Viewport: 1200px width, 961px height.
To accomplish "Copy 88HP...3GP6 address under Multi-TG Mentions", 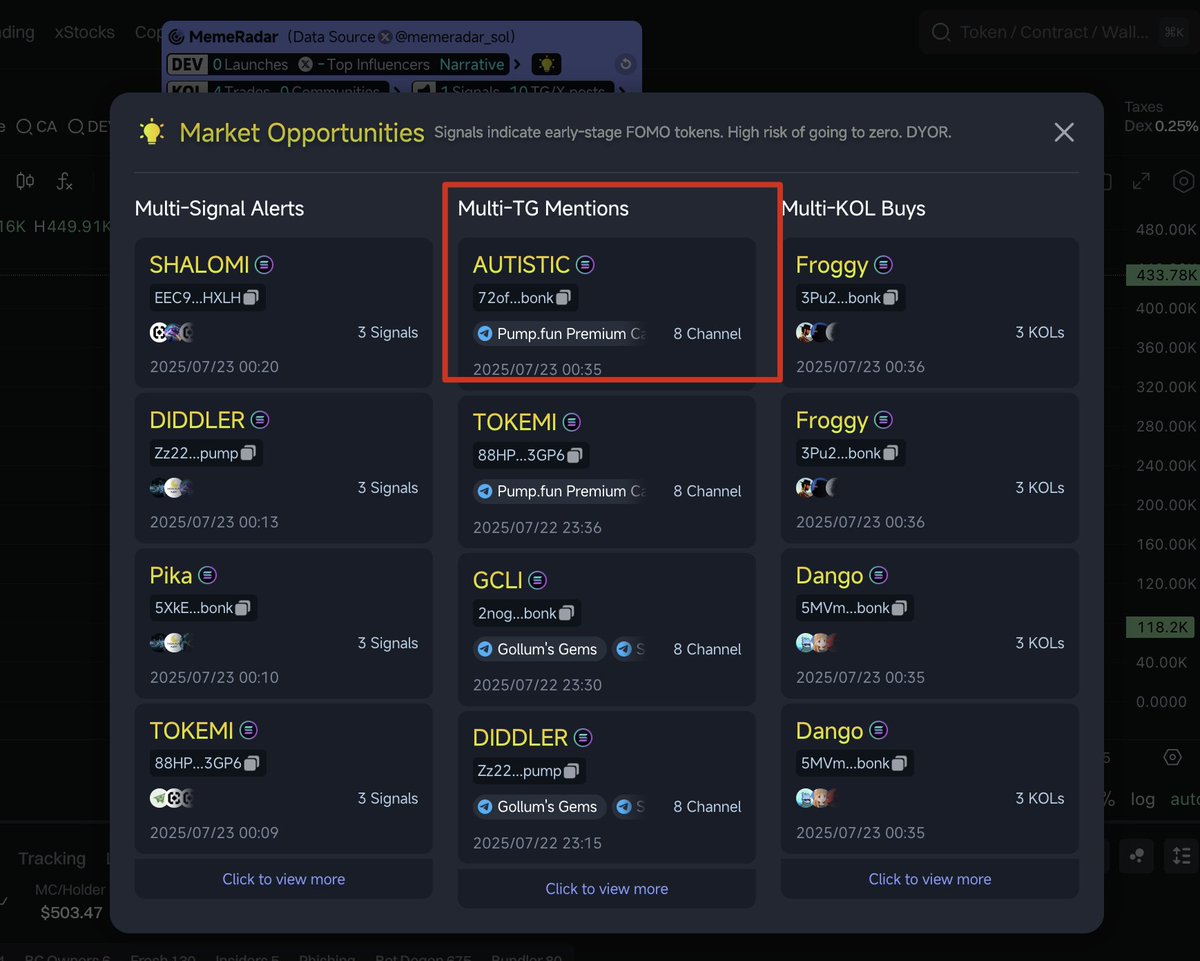I will coord(575,455).
